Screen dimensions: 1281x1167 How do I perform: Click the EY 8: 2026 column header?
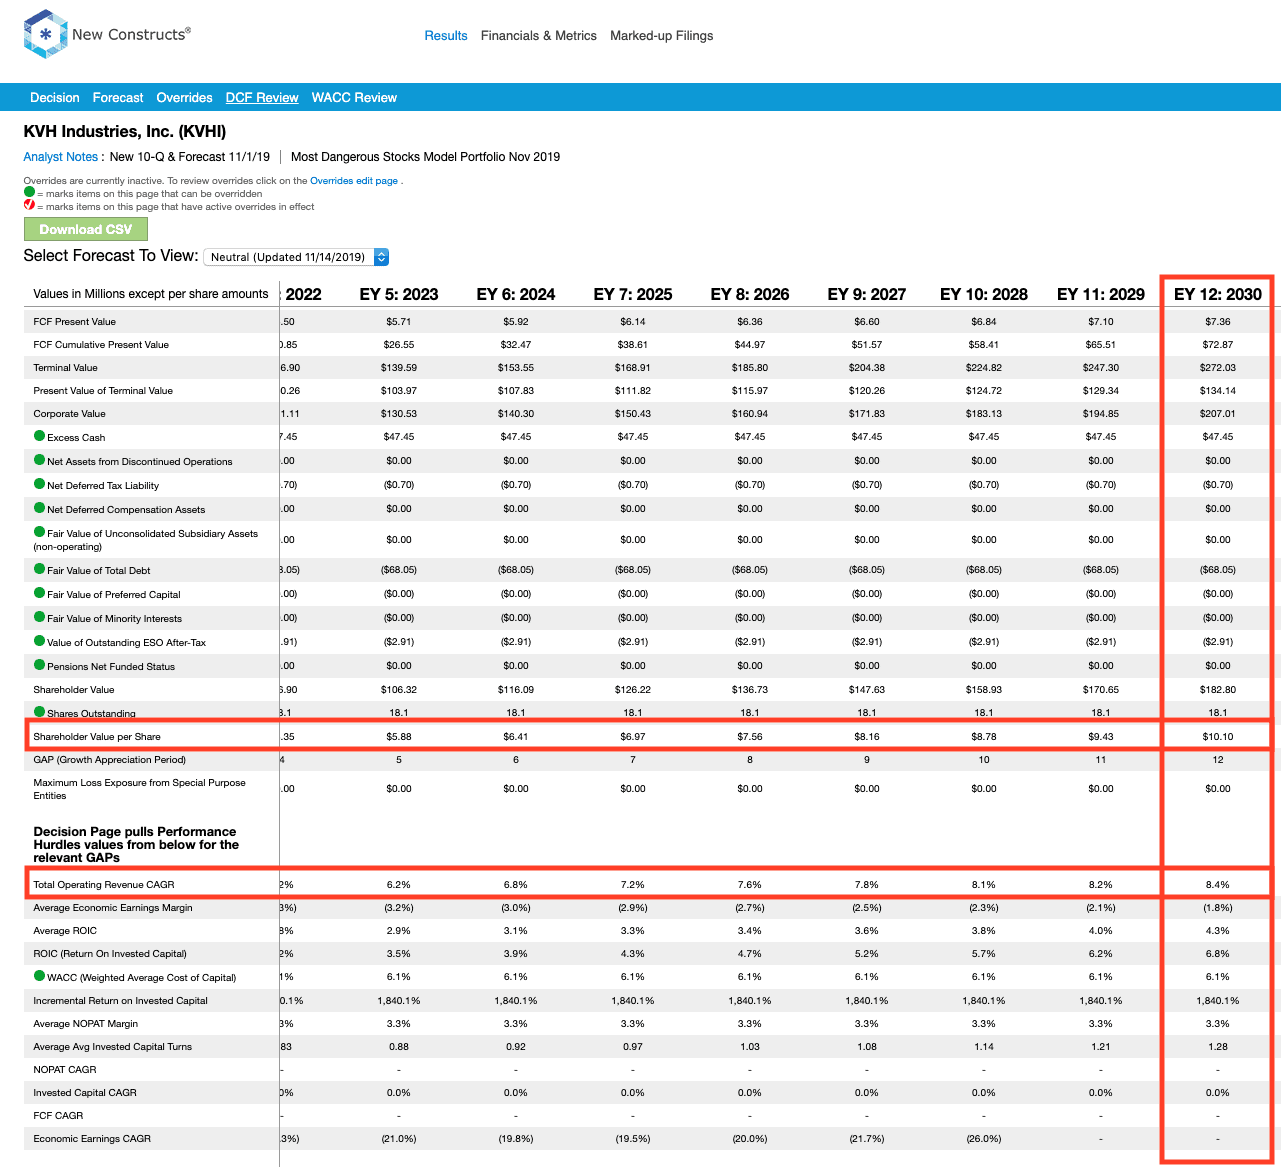750,294
